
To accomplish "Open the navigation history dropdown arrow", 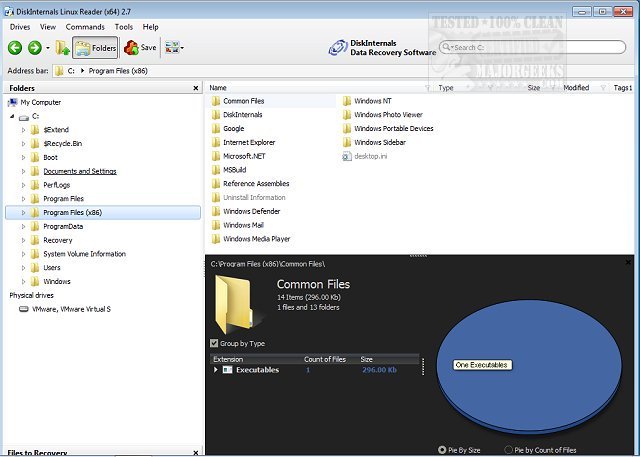I will pyautogui.click(x=48, y=48).
